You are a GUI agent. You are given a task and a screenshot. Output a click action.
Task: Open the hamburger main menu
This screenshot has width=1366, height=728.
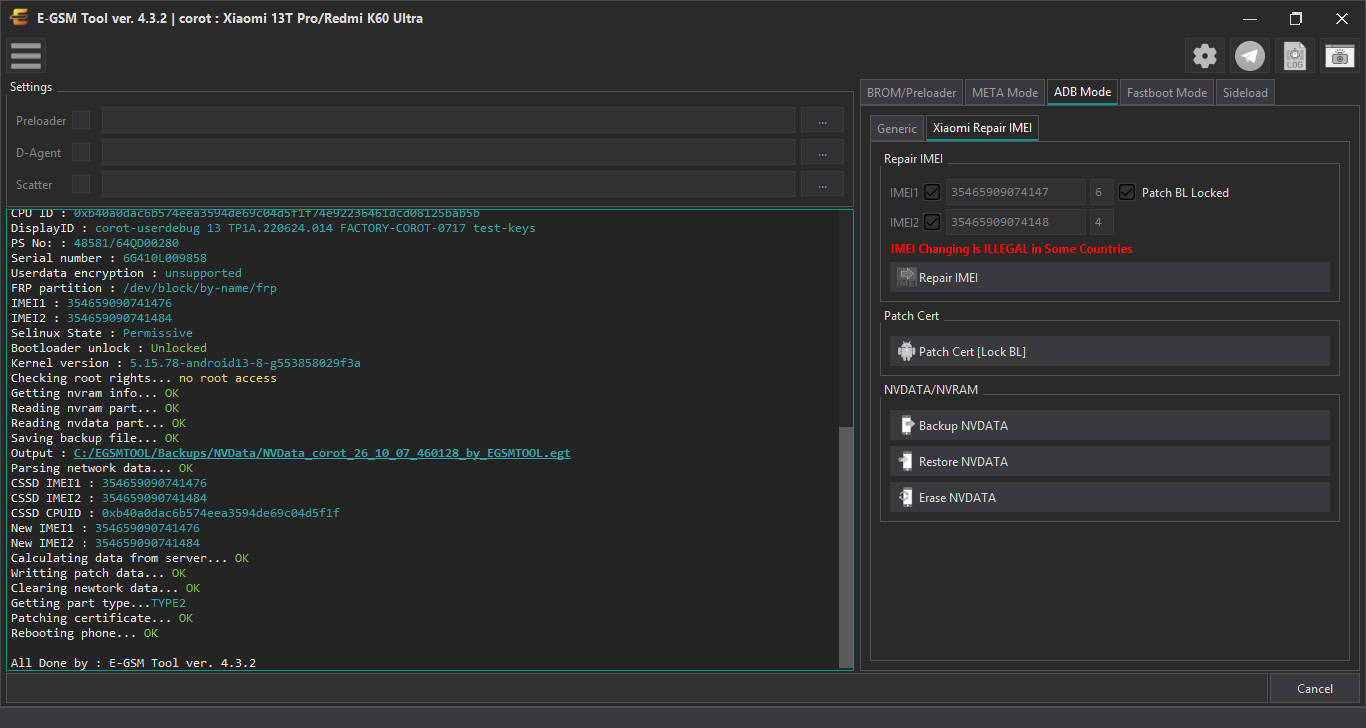pos(26,56)
